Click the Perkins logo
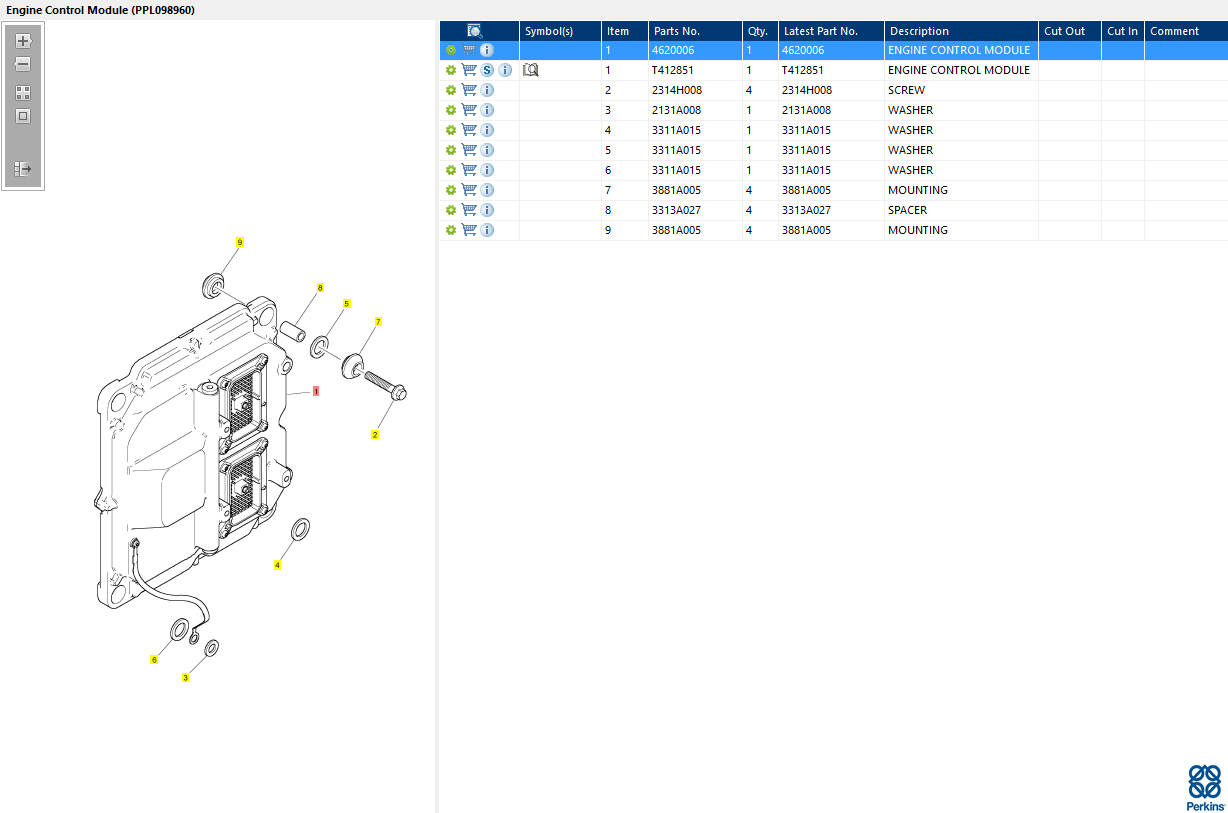This screenshot has height=813, width=1228. point(1205,788)
